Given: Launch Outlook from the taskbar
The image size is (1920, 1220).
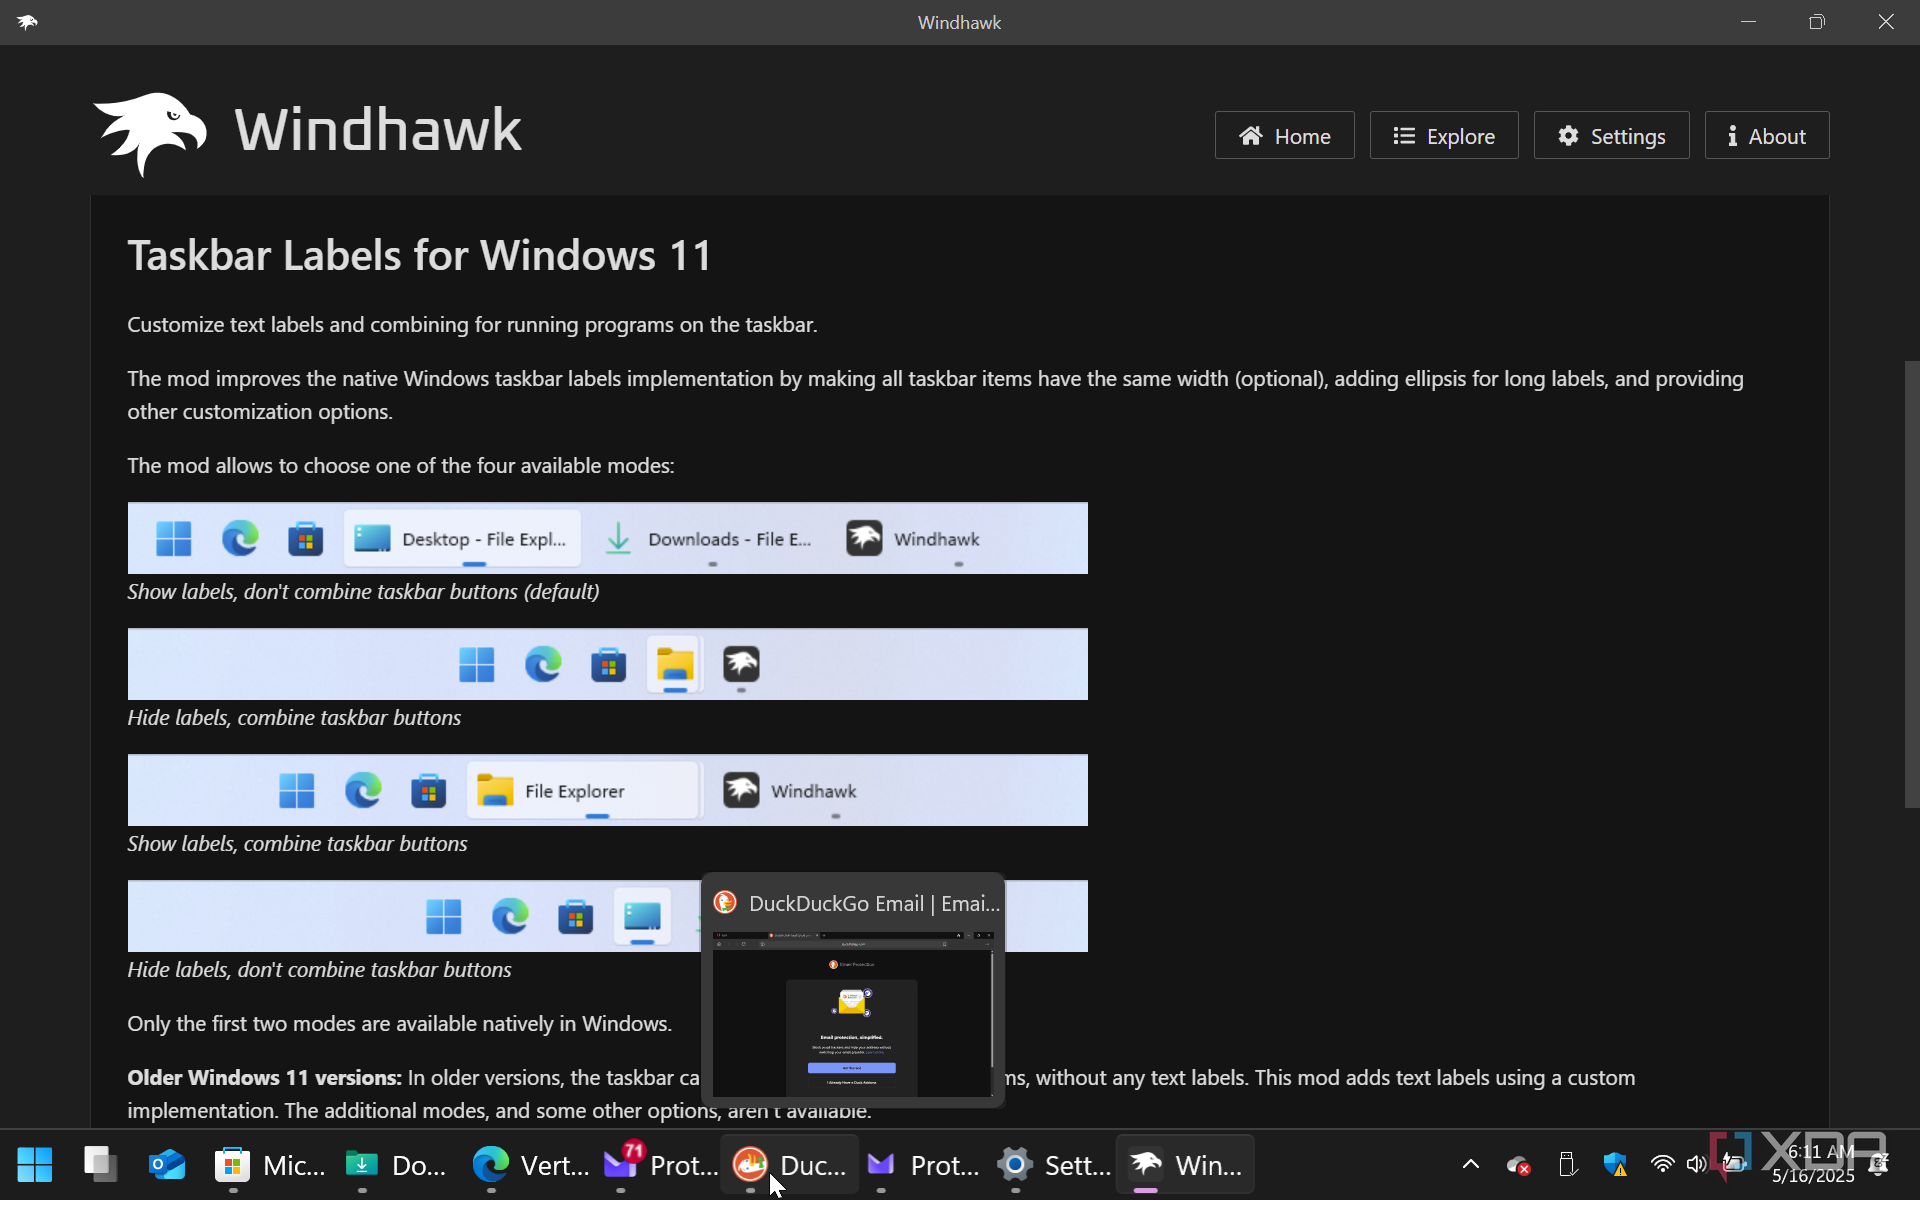Looking at the screenshot, I should pos(167,1164).
